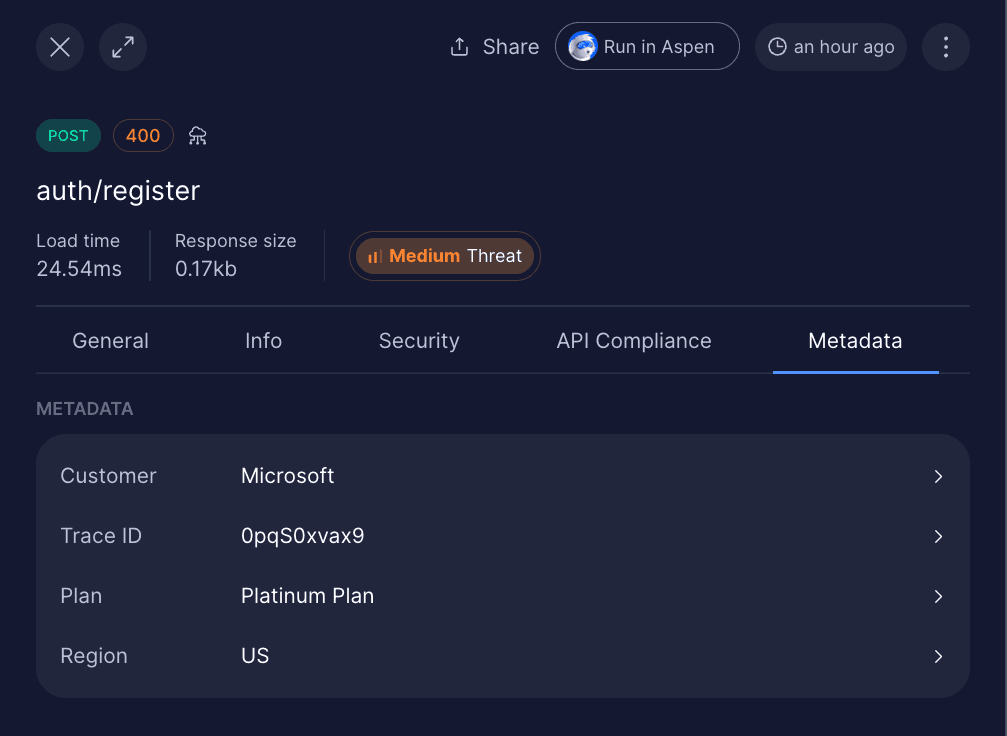Click the clock icon next to 'an hour ago'
Screen dimensions: 1007x736
pos(778,46)
